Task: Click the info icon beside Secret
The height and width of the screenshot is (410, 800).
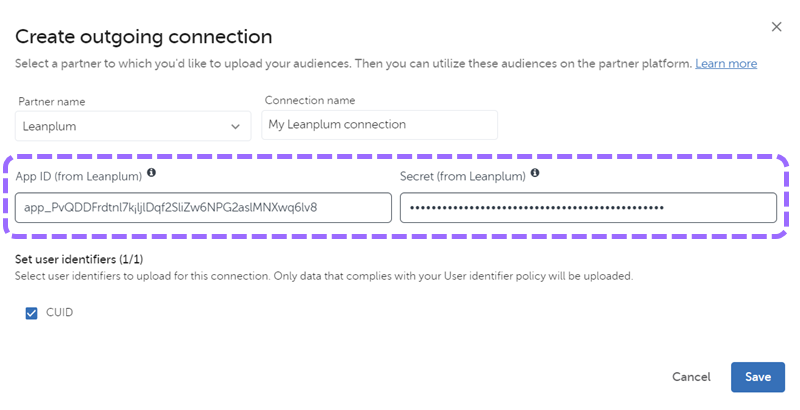Action: pyautogui.click(x=535, y=173)
